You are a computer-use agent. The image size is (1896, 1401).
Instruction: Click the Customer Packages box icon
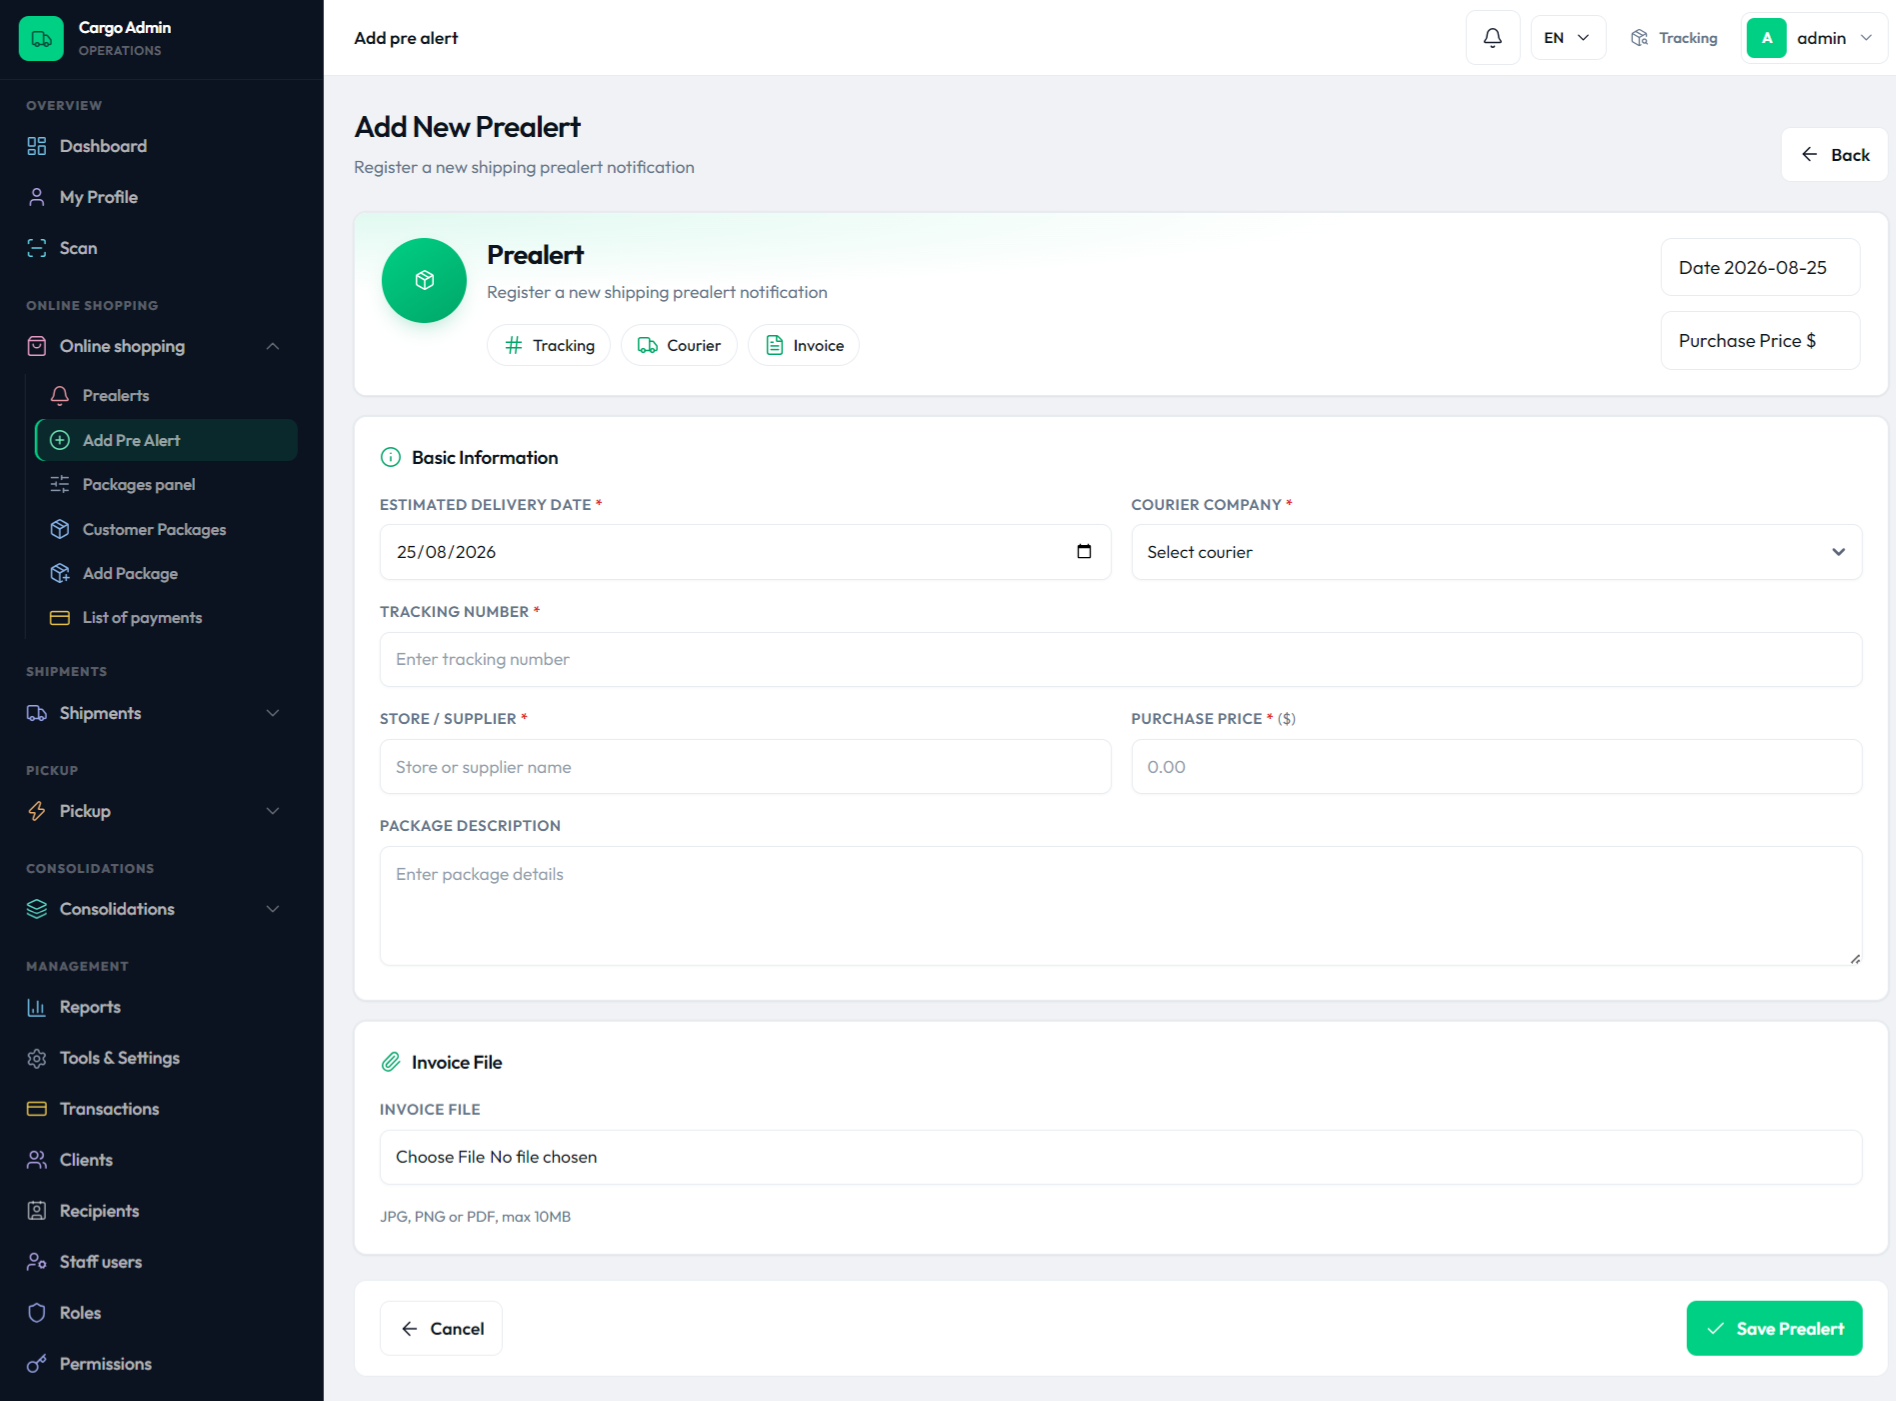(60, 529)
